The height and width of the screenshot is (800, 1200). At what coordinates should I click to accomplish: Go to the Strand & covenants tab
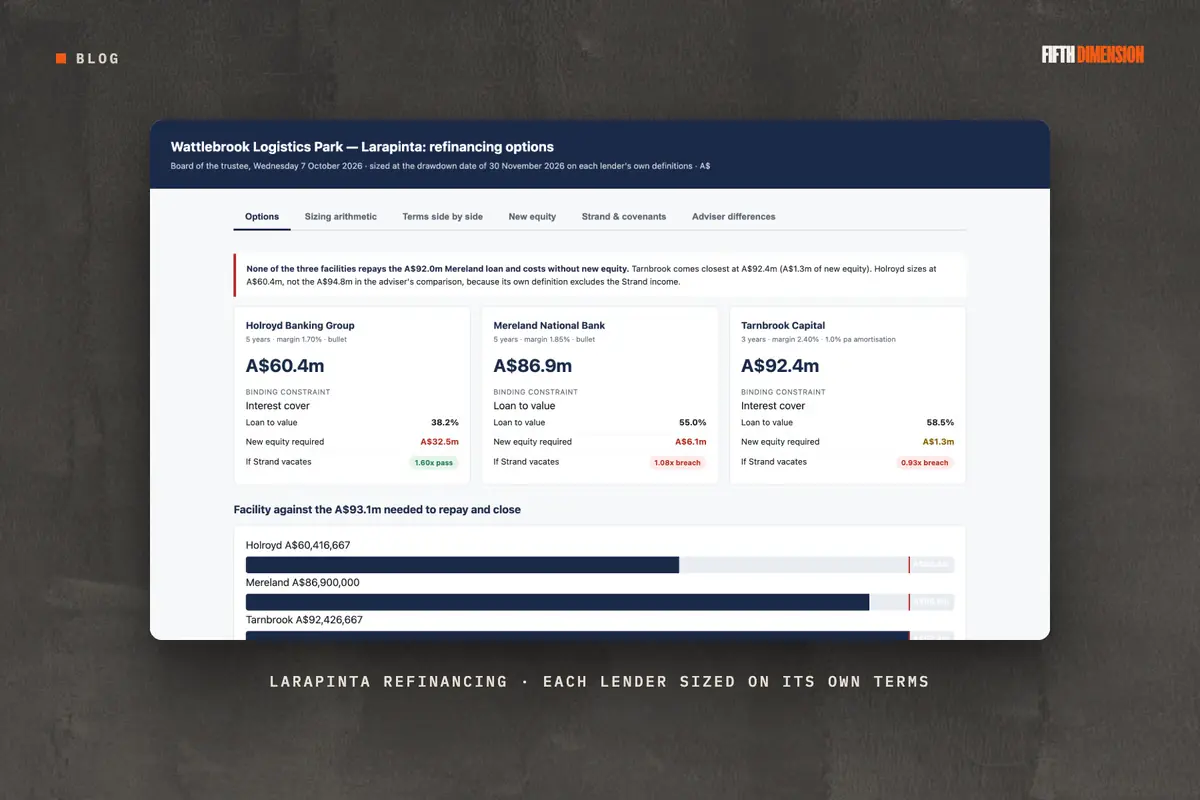[624, 216]
